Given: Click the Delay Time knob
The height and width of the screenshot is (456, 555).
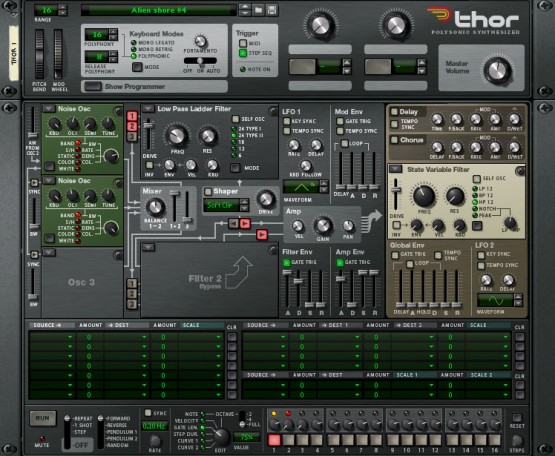Looking at the screenshot, I should point(437,119).
